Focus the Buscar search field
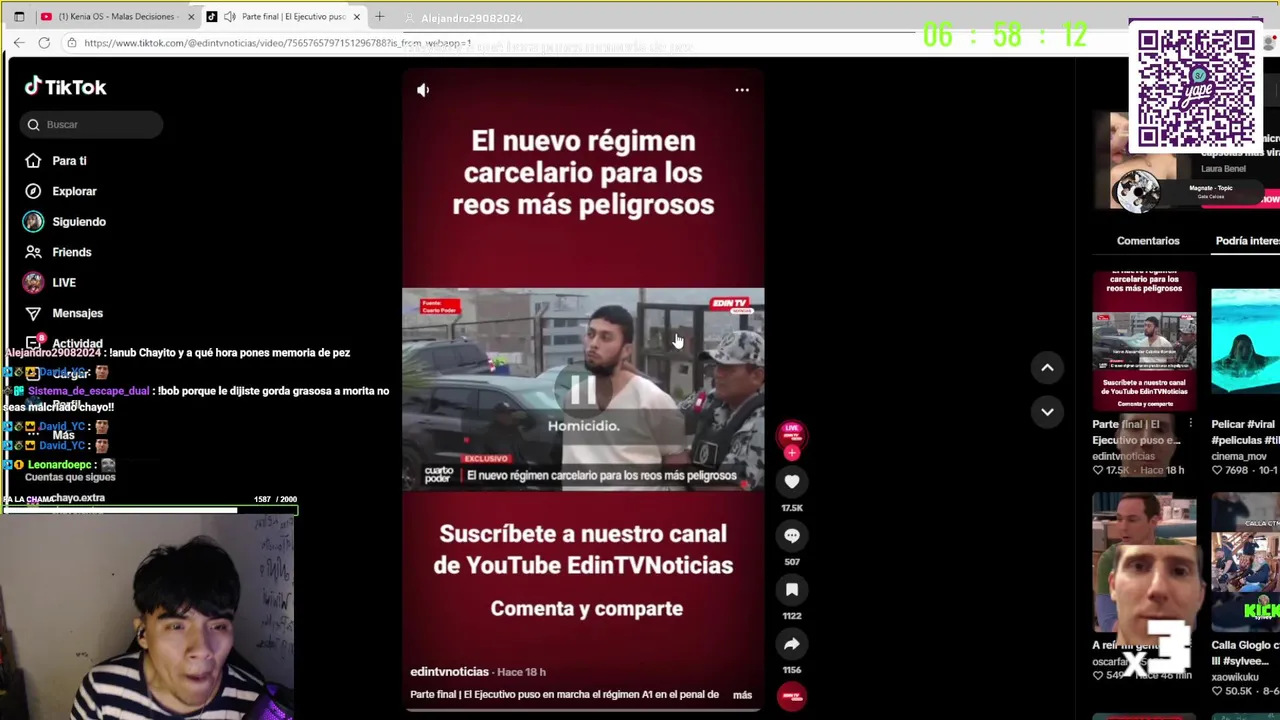The height and width of the screenshot is (720, 1280). click(x=92, y=124)
